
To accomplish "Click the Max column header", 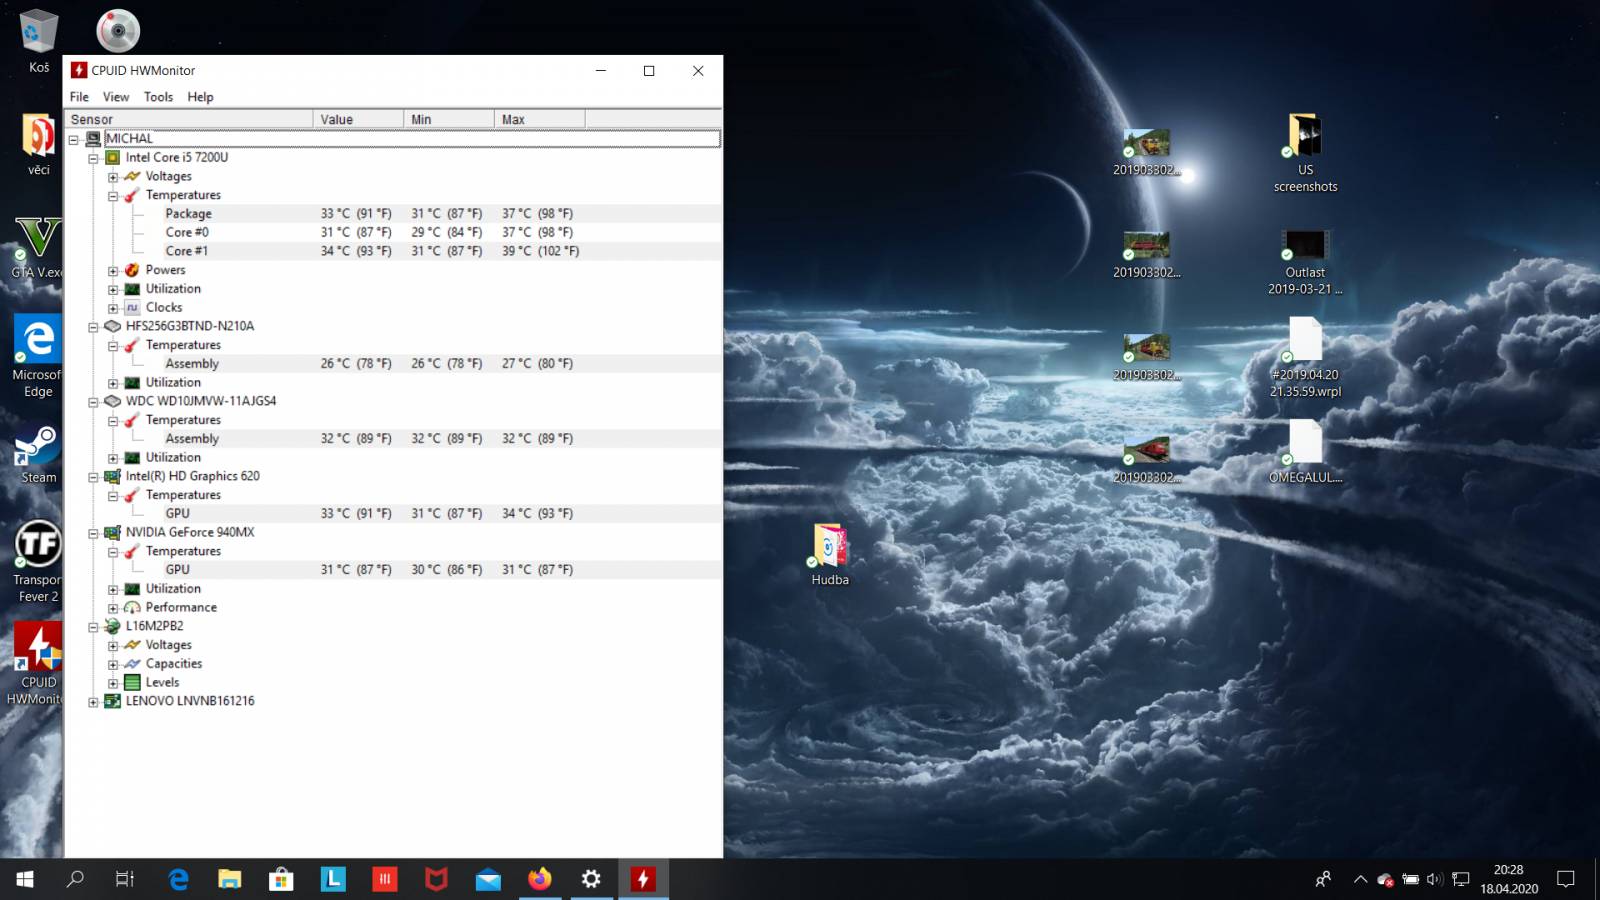I will point(540,119).
